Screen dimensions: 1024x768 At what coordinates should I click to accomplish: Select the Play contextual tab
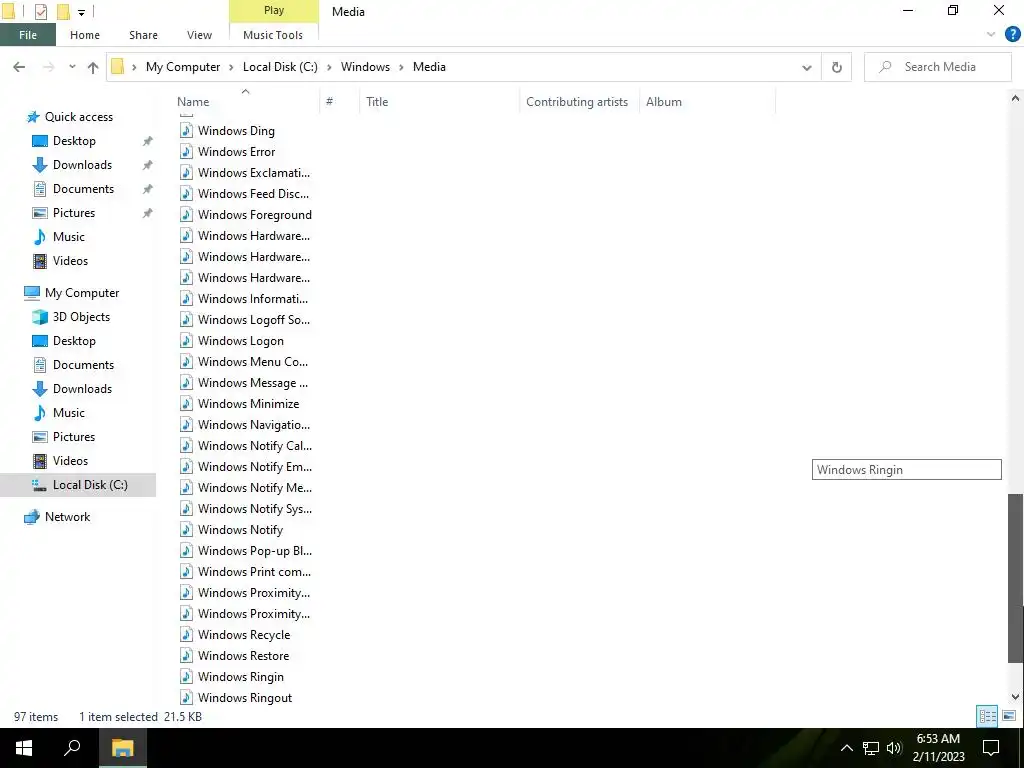coord(274,10)
